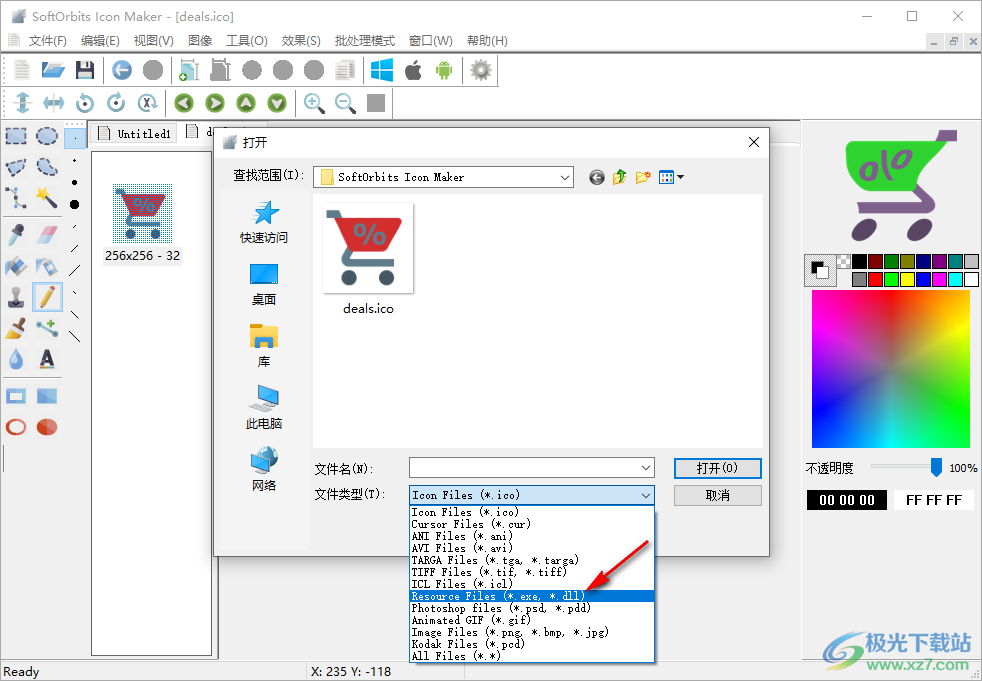Click the zoom out magnifier icon
982x681 pixels.
pyautogui.click(x=345, y=103)
